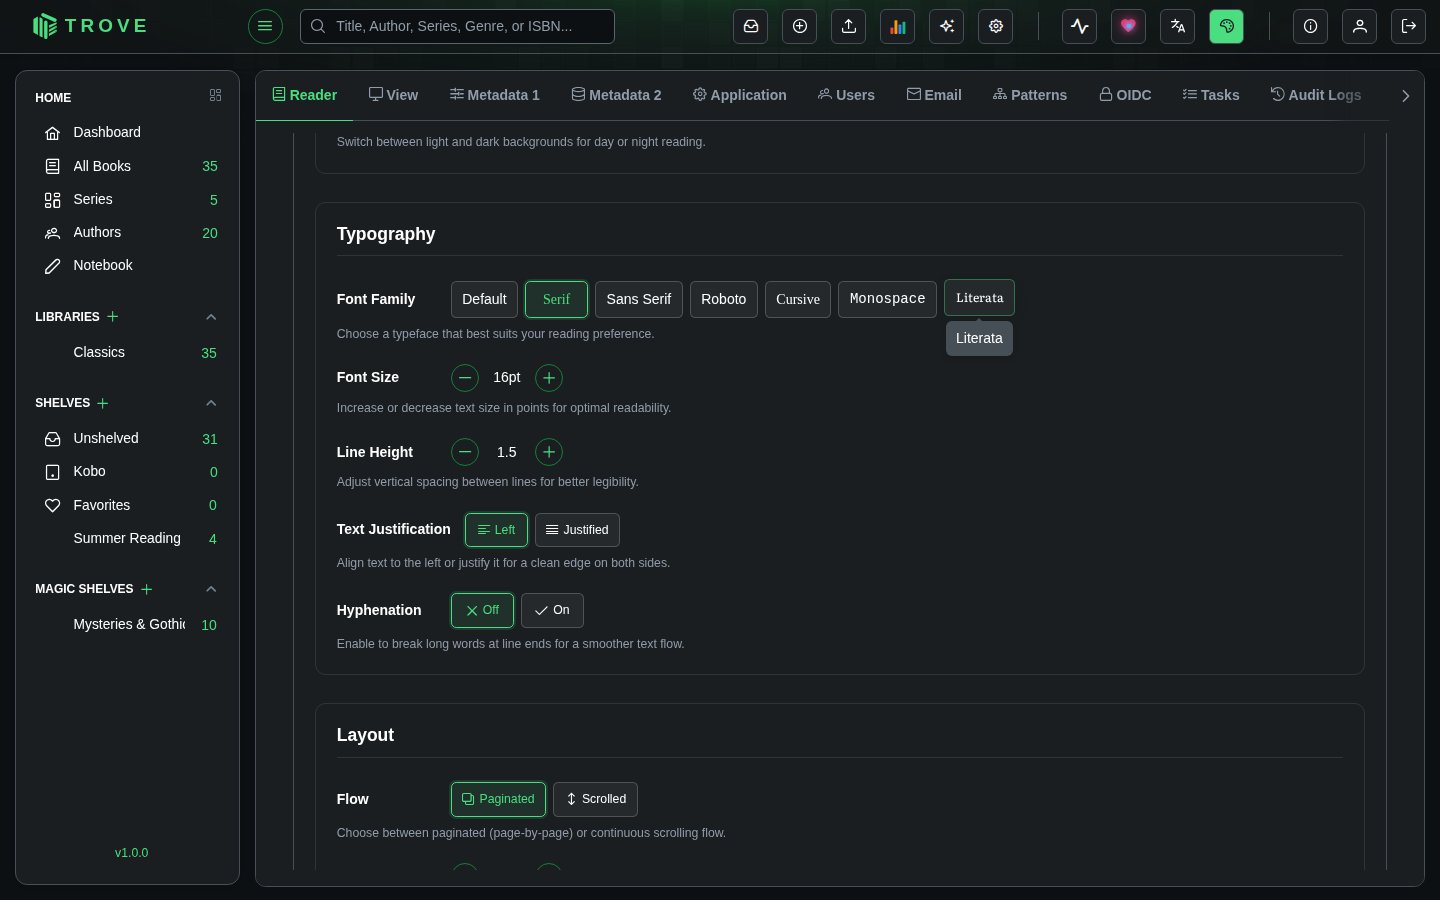The image size is (1440, 900).
Task: Select Paginated flow
Action: 498,799
